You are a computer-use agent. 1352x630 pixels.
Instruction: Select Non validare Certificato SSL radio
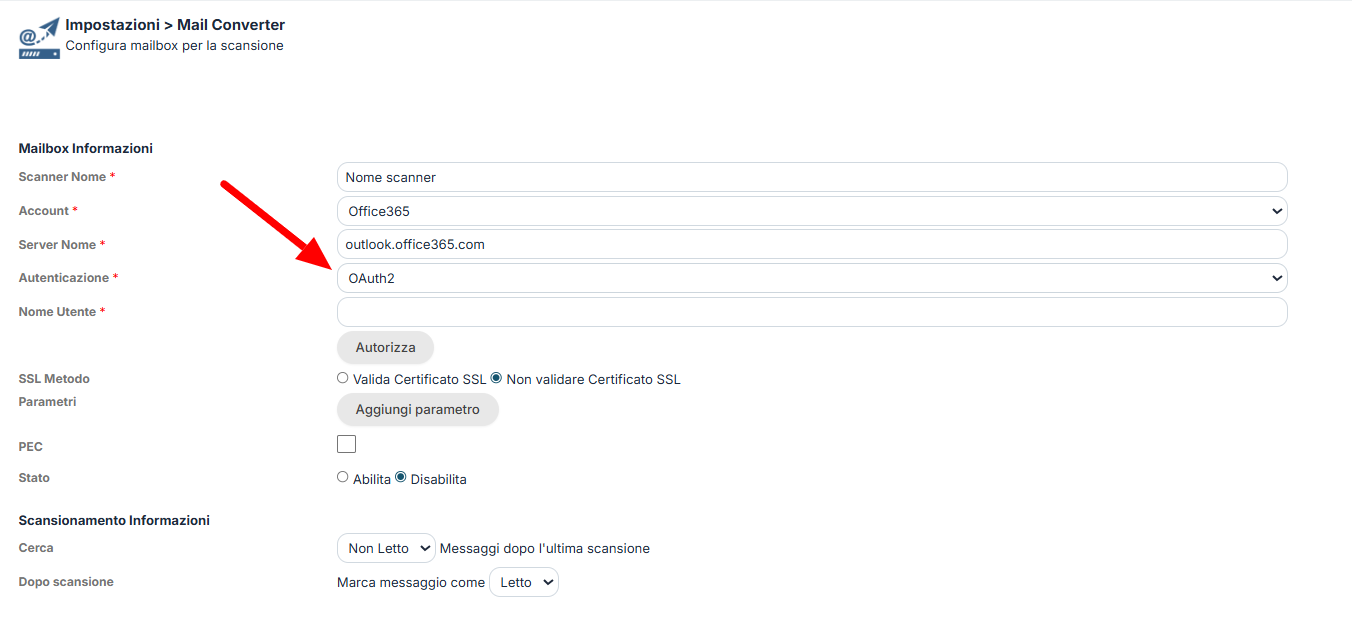point(496,378)
